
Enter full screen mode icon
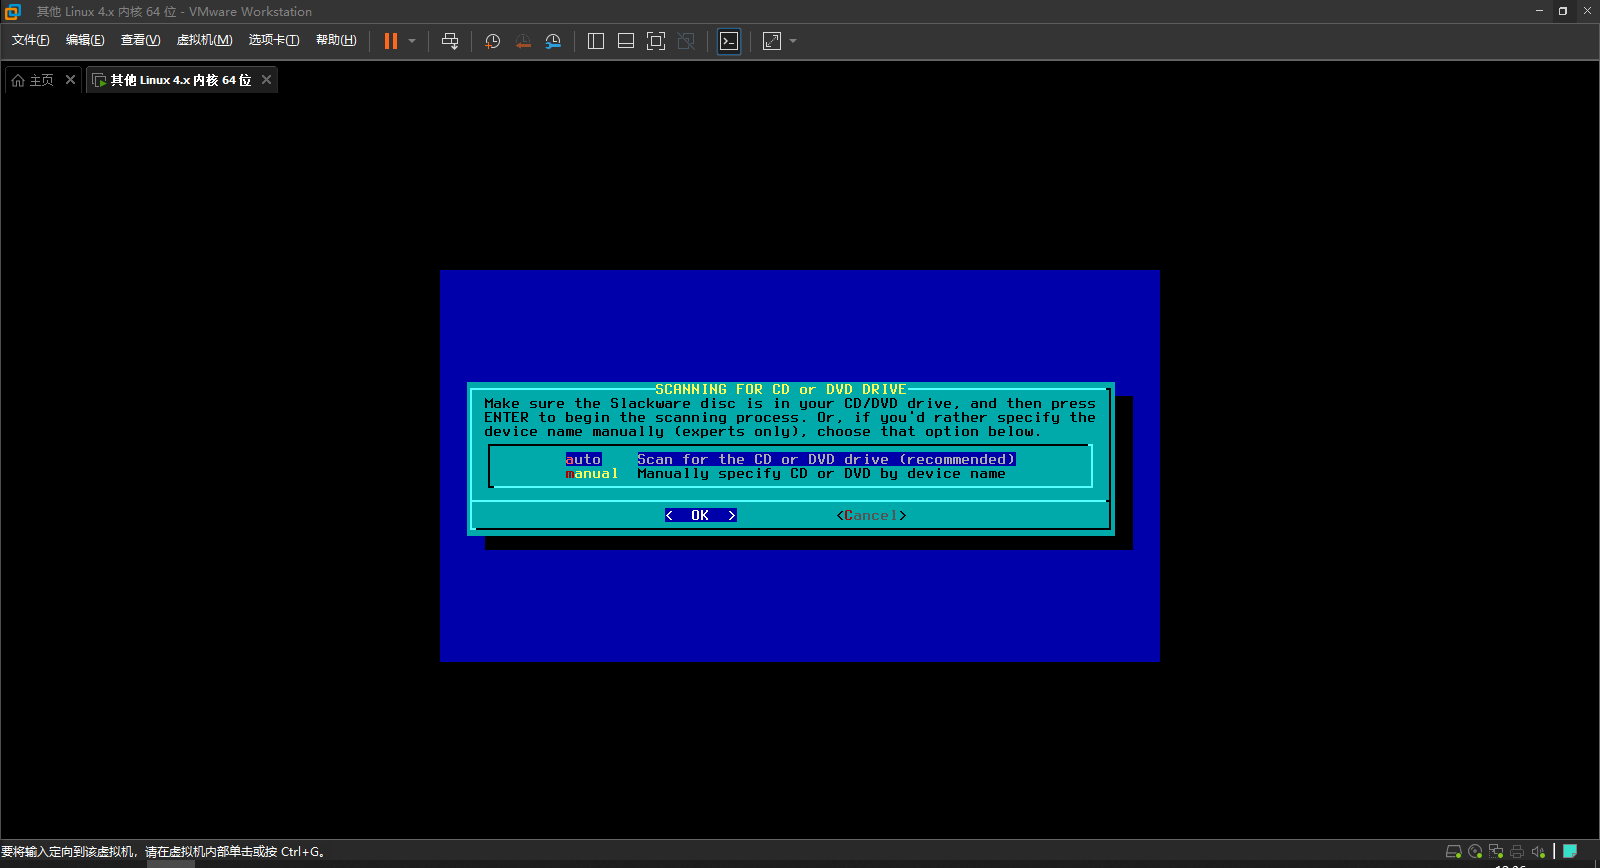656,41
